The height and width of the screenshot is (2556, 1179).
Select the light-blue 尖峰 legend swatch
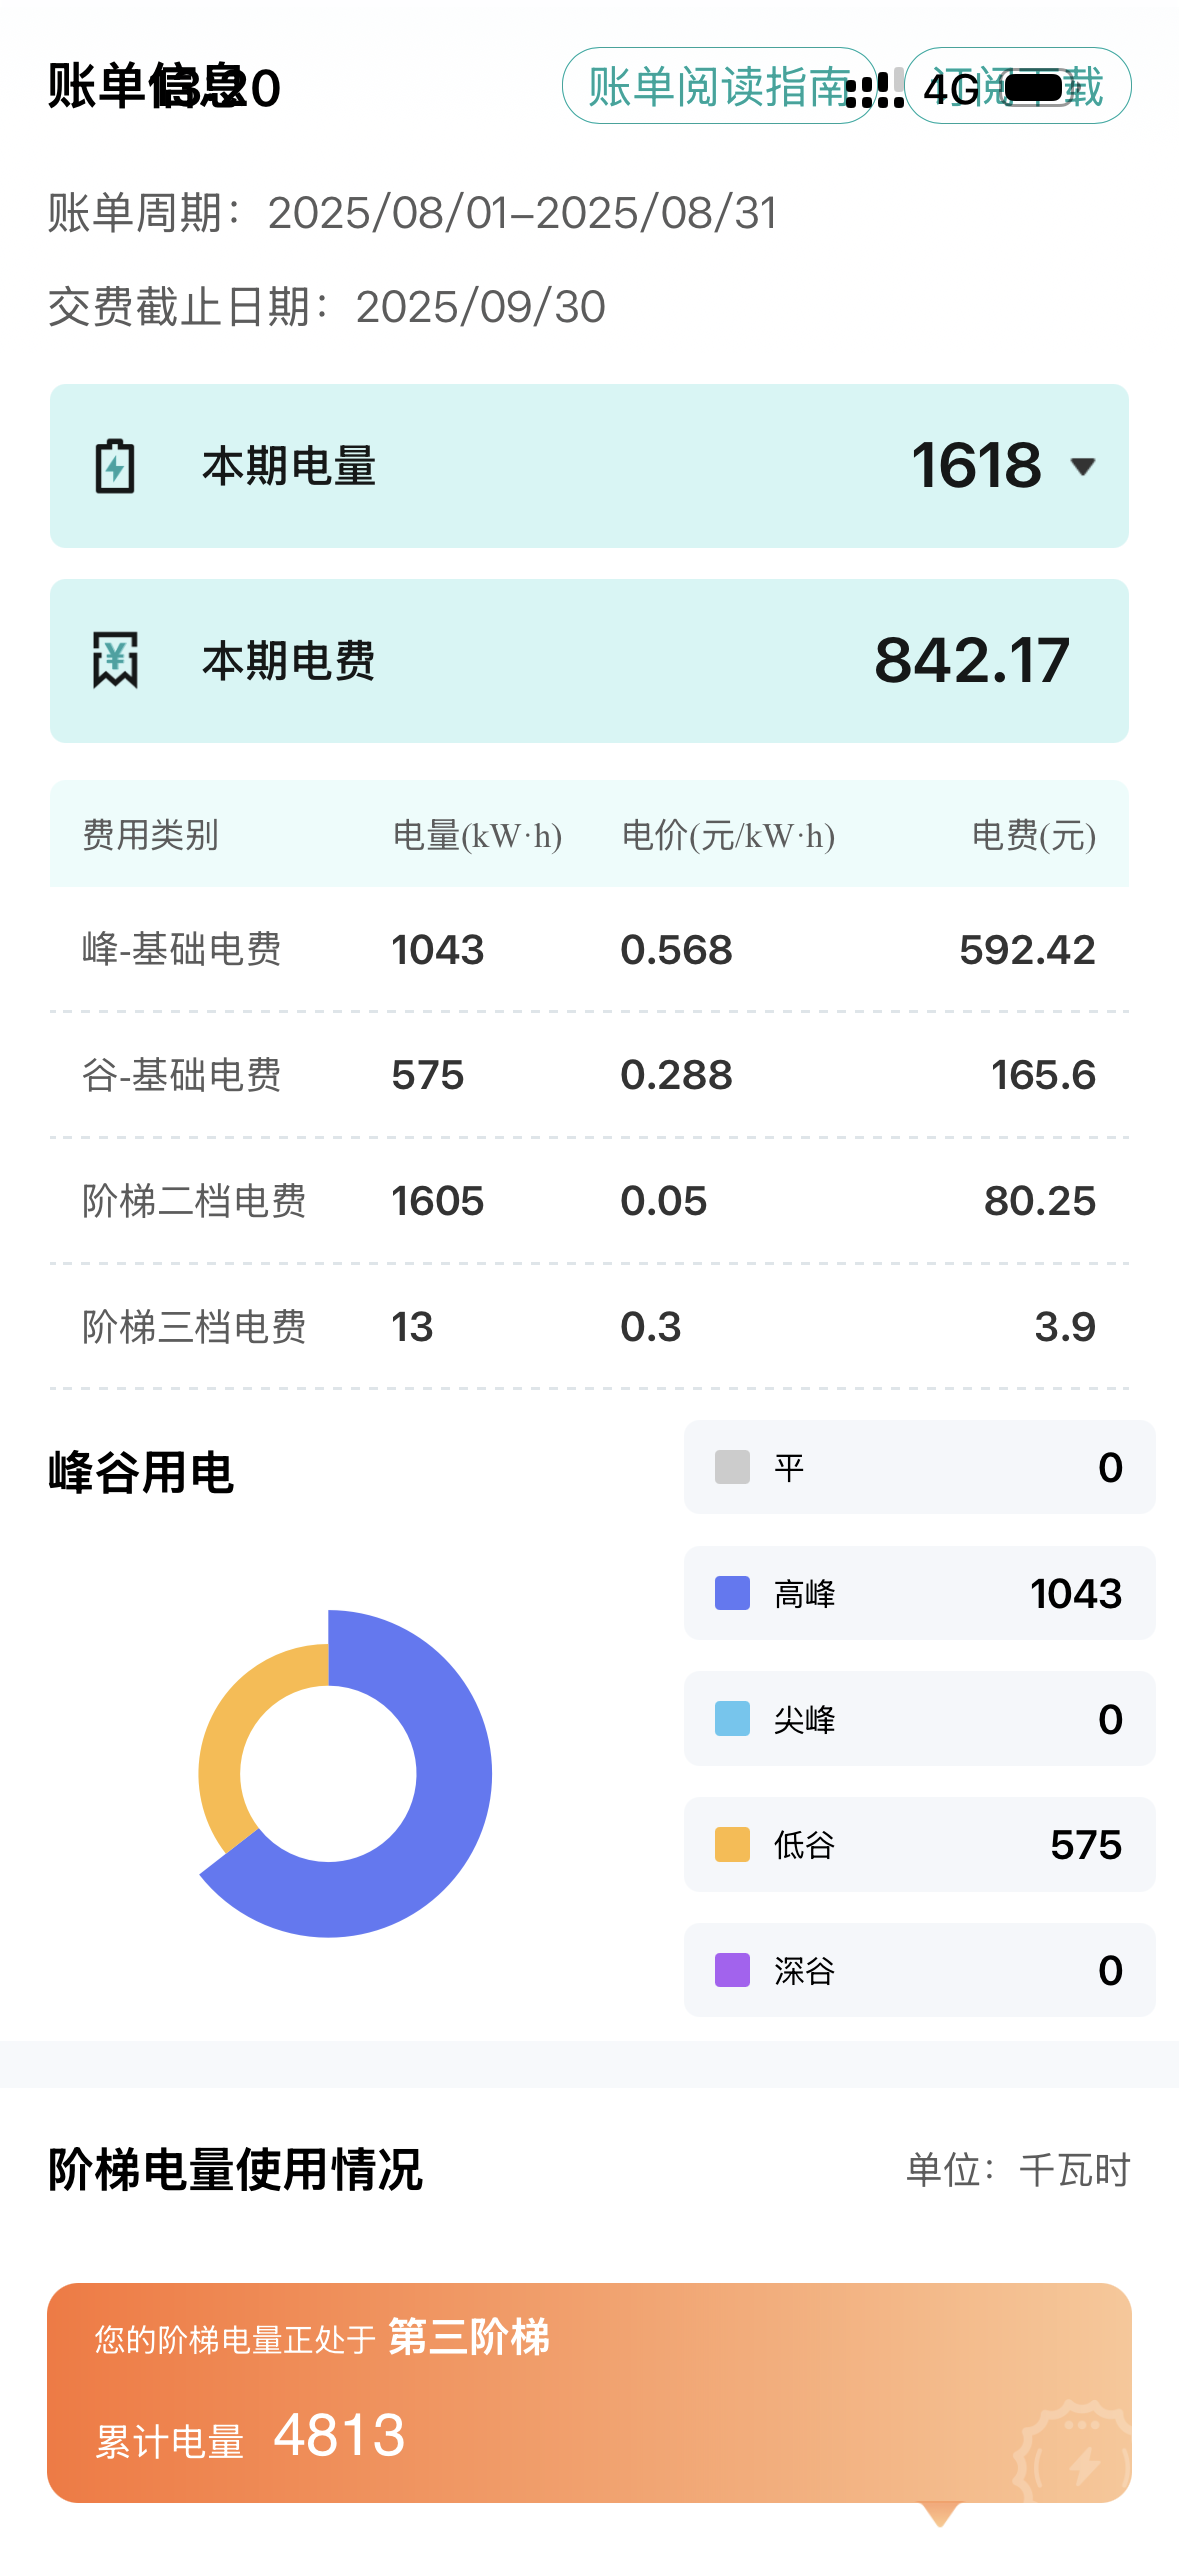coord(732,1719)
